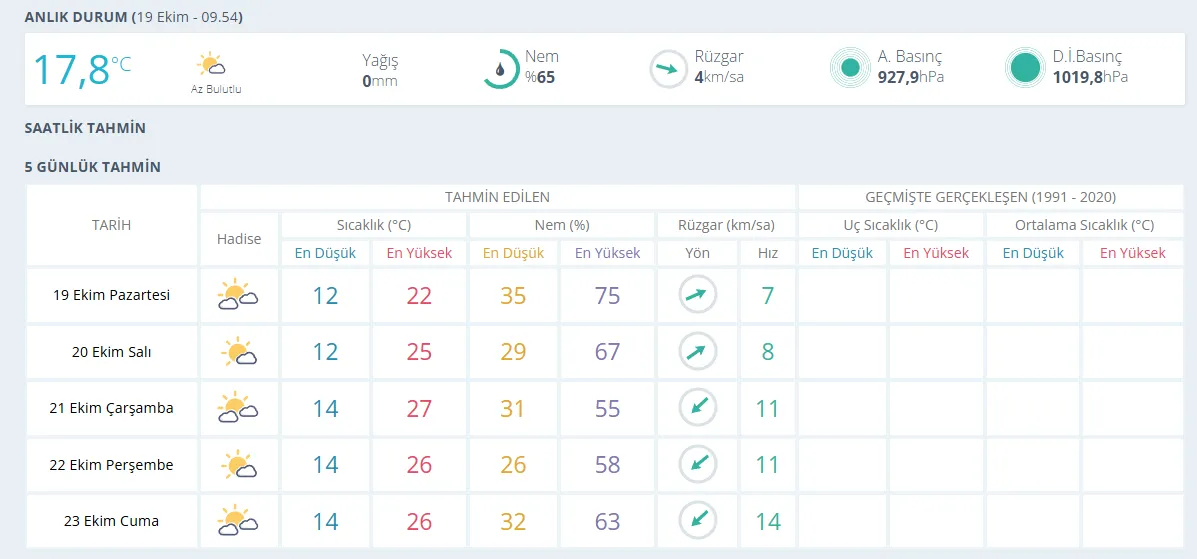Click wind direction icon for 19 Ekim Pazartesi
Image resolution: width=1197 pixels, height=559 pixels.
(698, 295)
